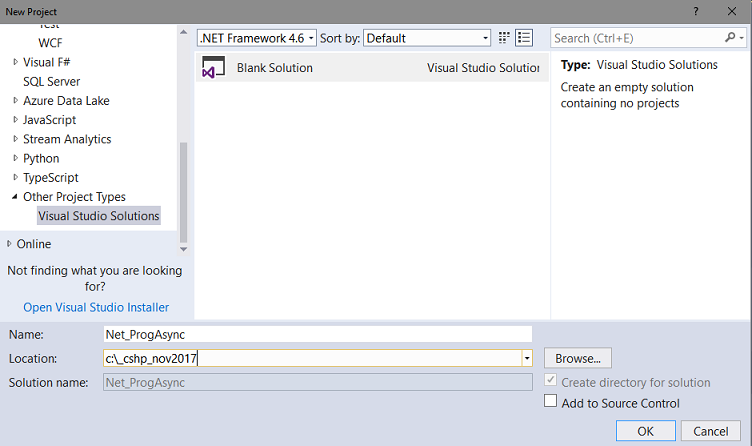The height and width of the screenshot is (446, 752).
Task: Select WCF in the template tree
Action: click(50, 43)
